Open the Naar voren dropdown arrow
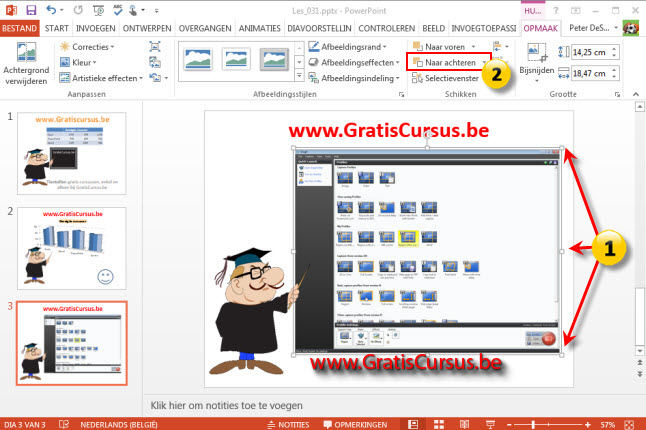646x430 pixels. [473, 47]
